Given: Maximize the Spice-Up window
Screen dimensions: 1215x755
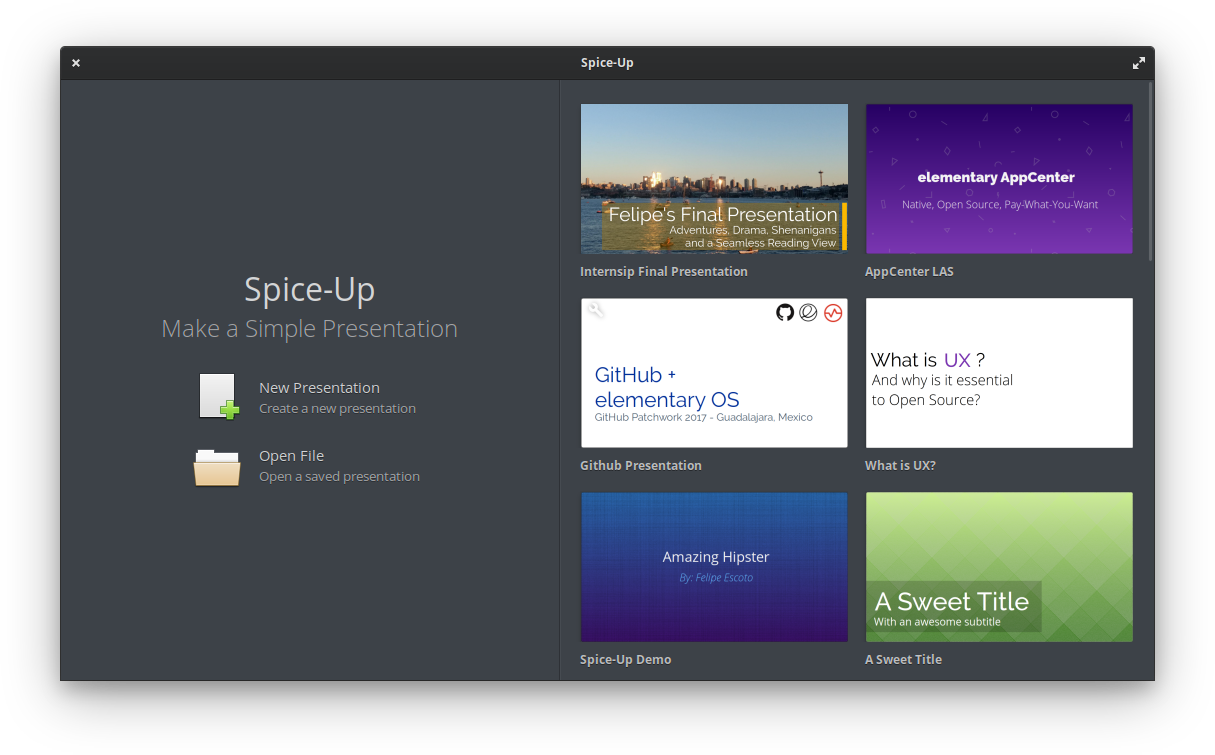Looking at the screenshot, I should [x=1138, y=63].
